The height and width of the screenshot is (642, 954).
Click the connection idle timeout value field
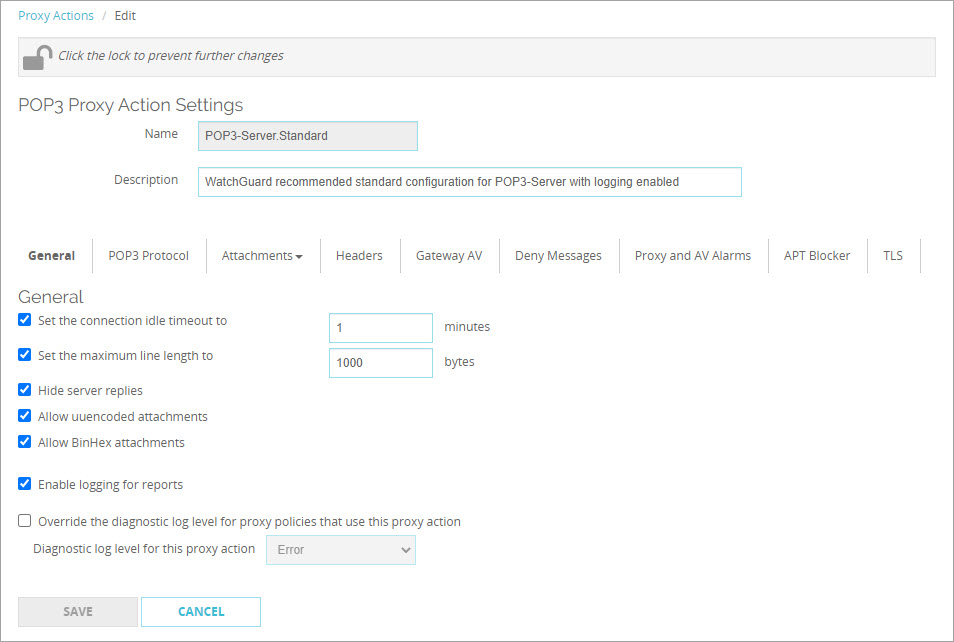380,327
